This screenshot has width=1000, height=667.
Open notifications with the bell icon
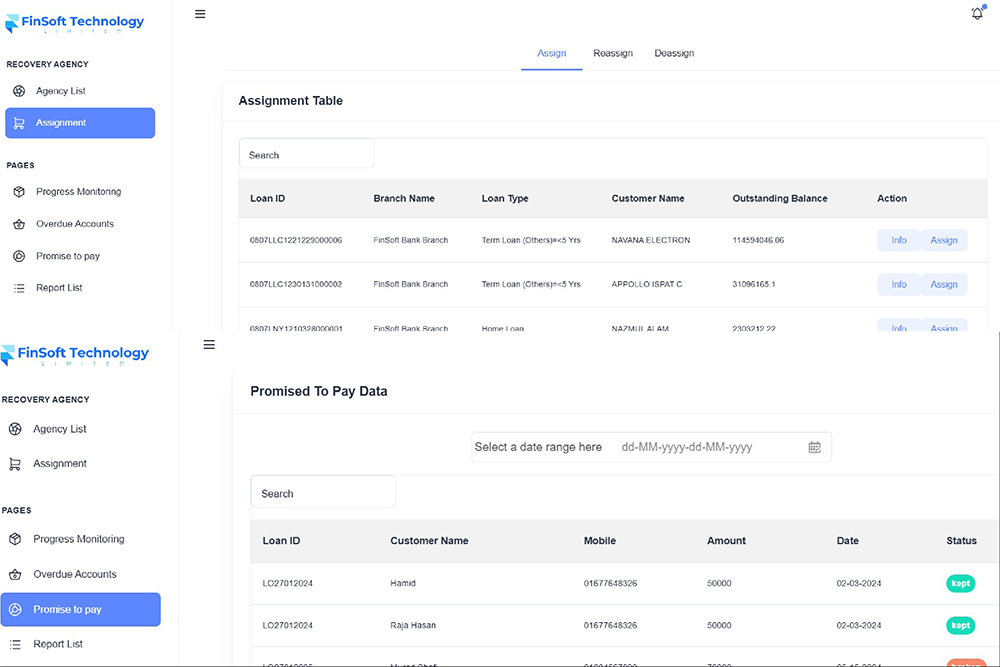point(978,13)
